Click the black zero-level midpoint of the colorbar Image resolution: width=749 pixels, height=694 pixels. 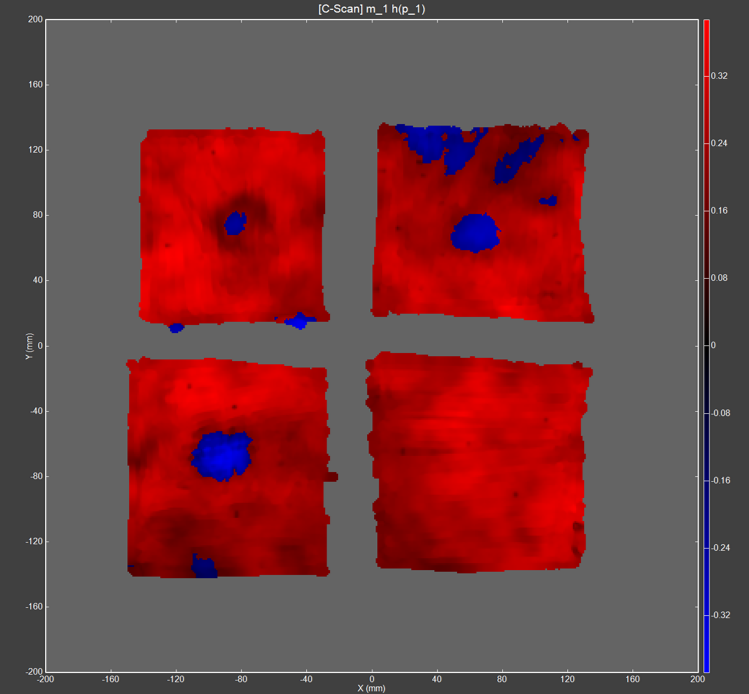[x=706, y=345]
